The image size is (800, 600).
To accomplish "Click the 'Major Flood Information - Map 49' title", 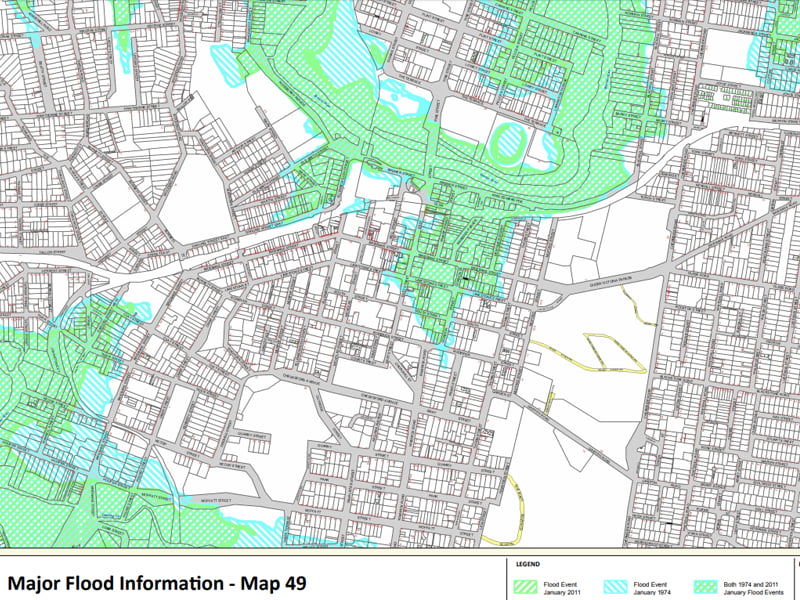I will (x=157, y=582).
